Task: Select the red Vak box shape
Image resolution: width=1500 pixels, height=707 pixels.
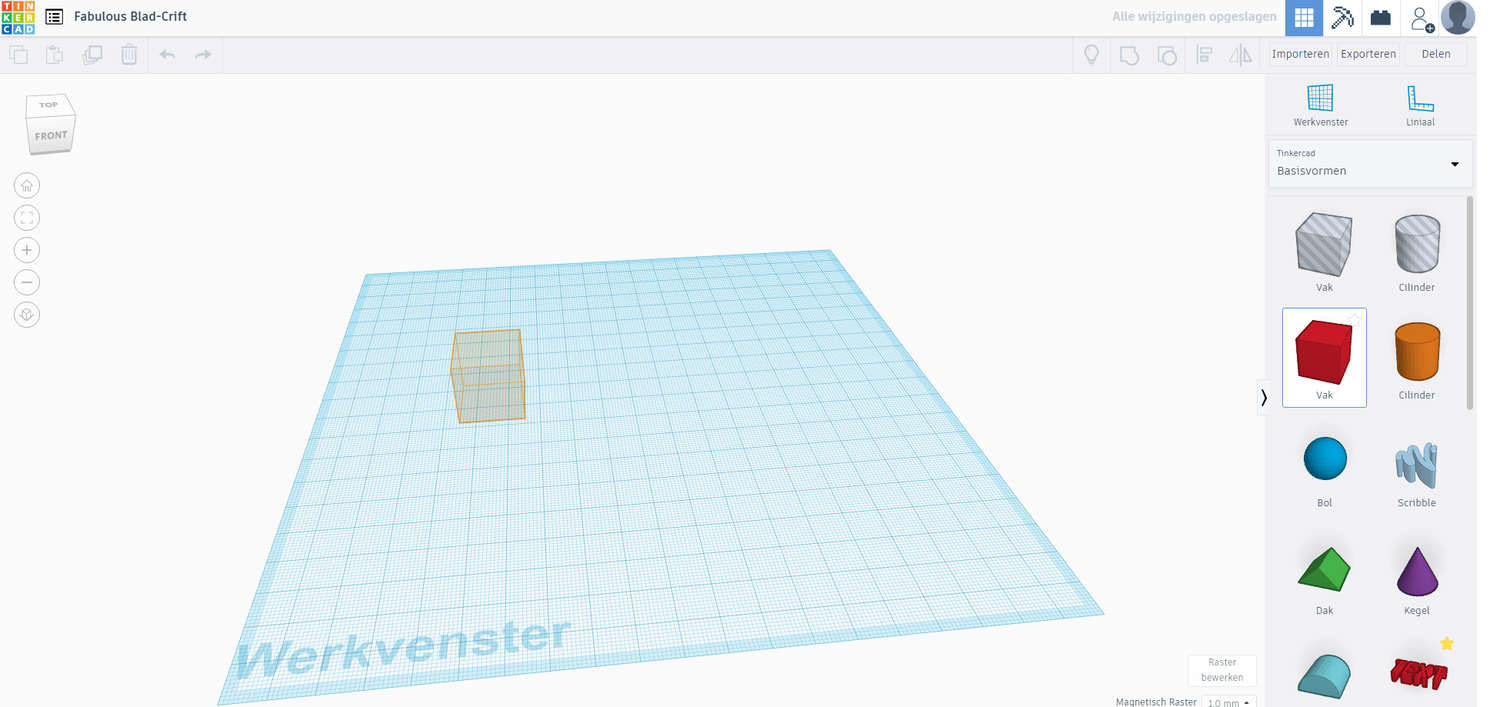Action: 1324,357
